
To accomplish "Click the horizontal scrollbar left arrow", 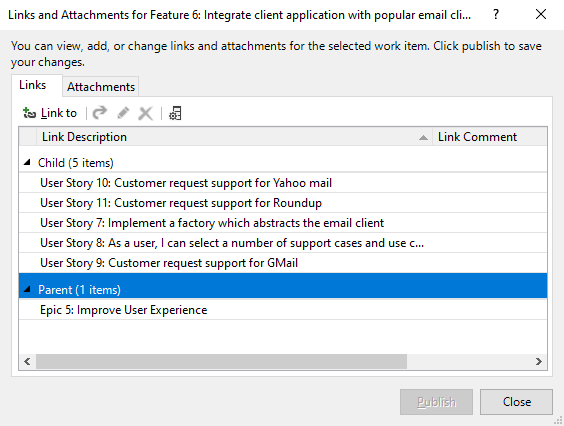I will tap(27, 361).
